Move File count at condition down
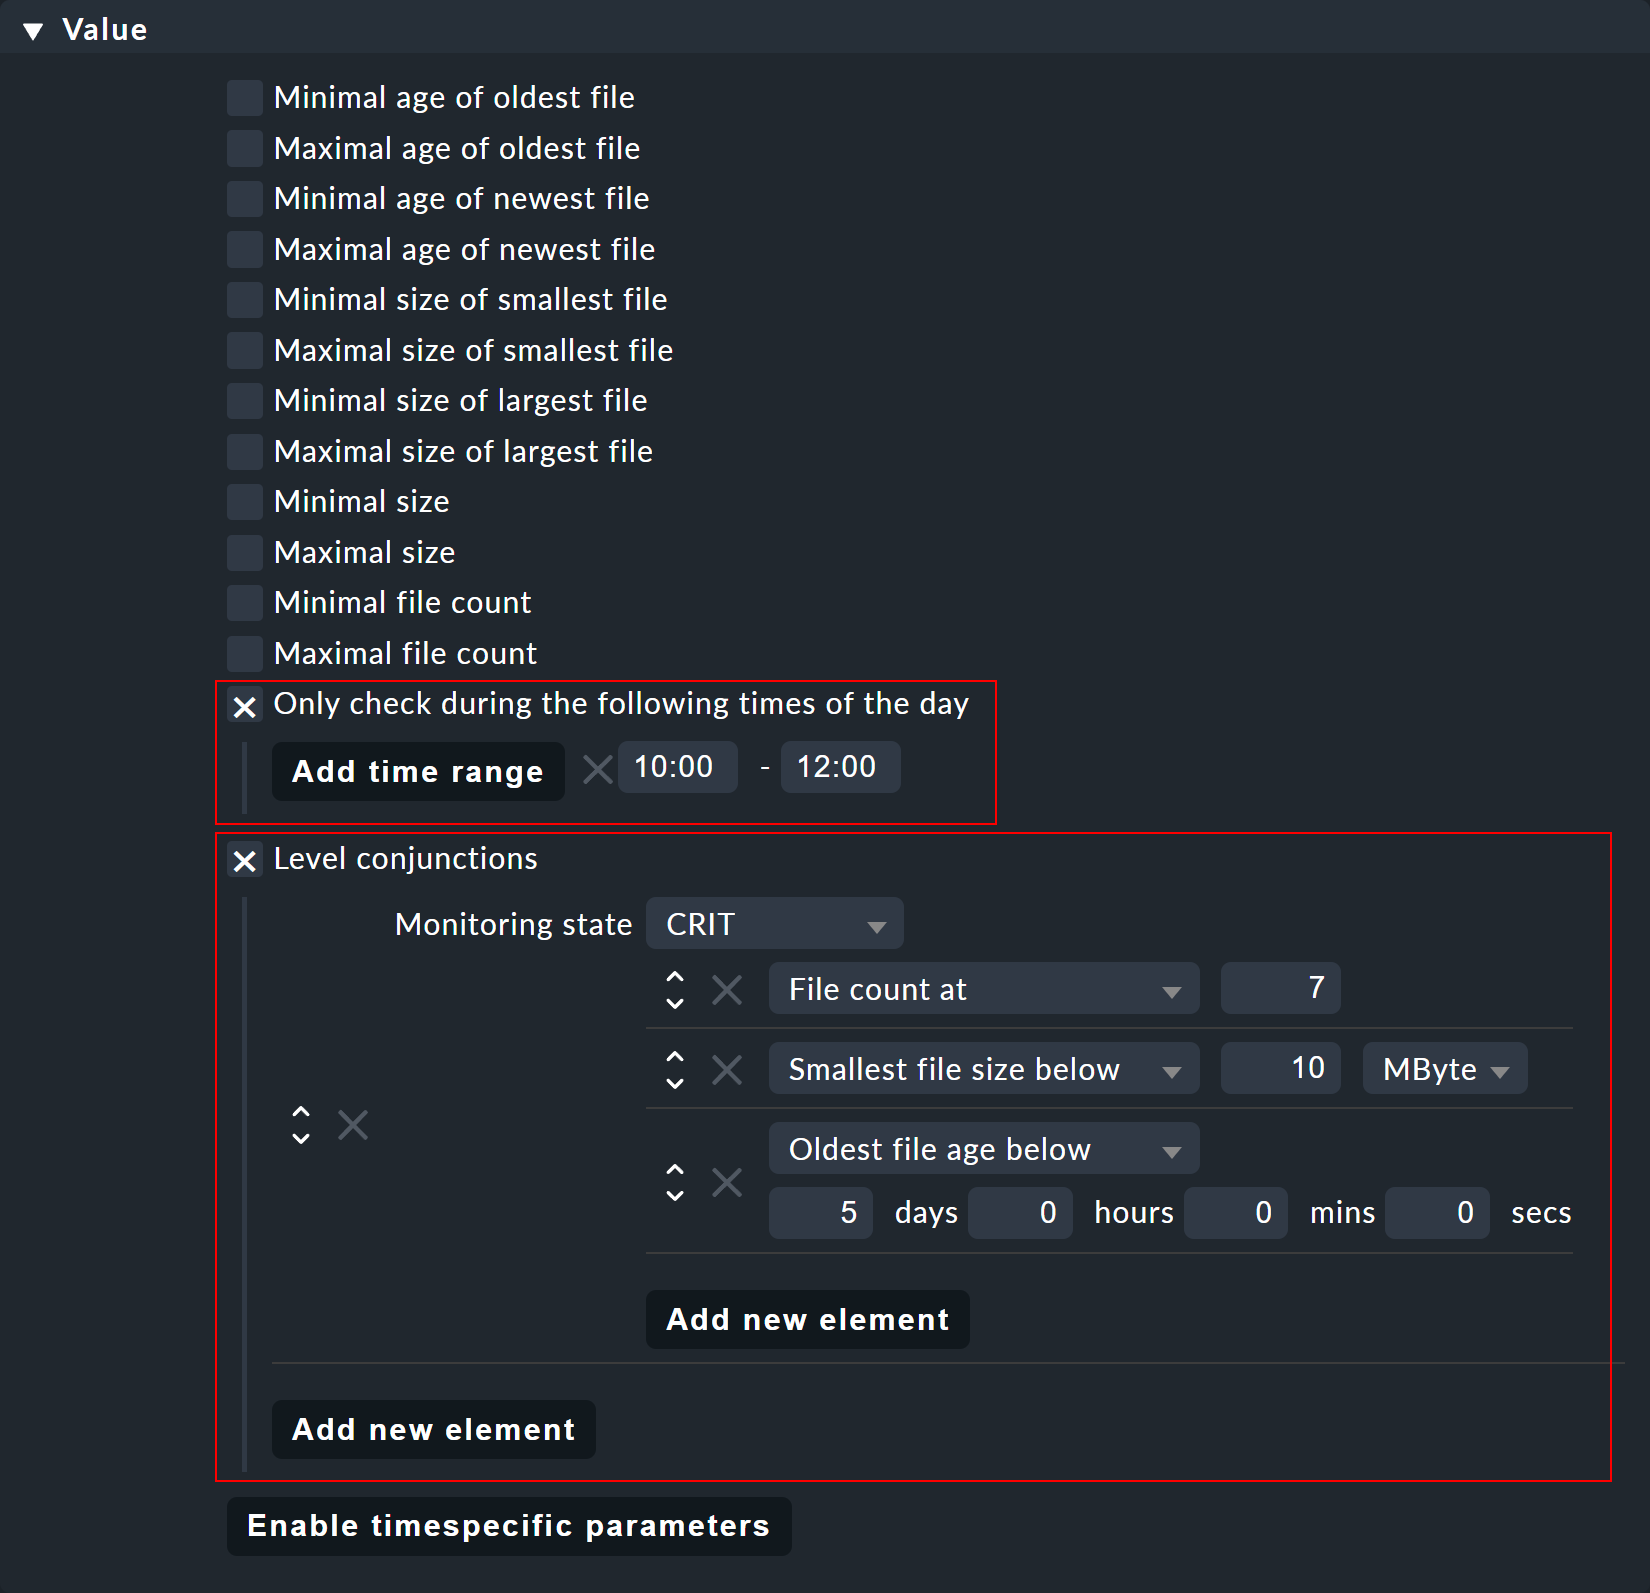 click(675, 1002)
